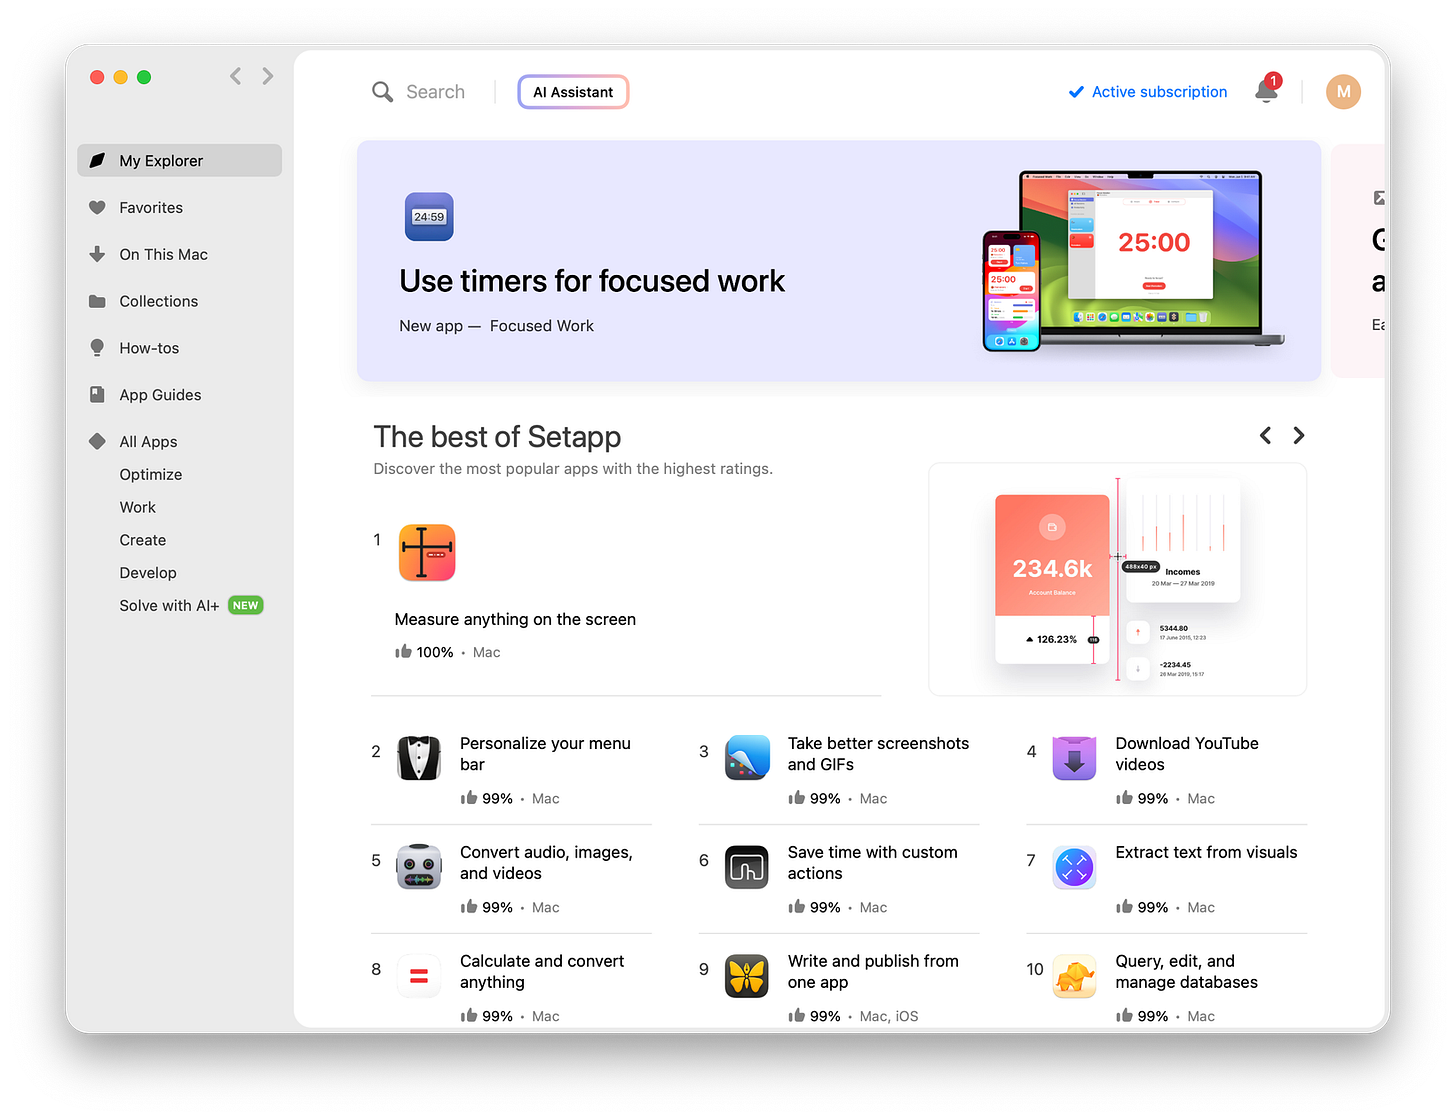Go forward with the forward arrow
The image size is (1456, 1120).
267,76
